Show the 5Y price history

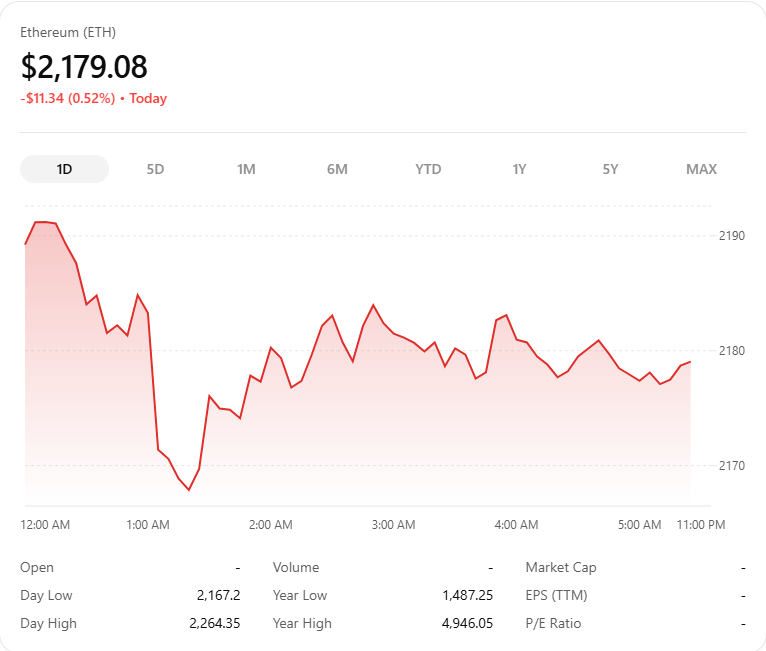pyautogui.click(x=610, y=169)
